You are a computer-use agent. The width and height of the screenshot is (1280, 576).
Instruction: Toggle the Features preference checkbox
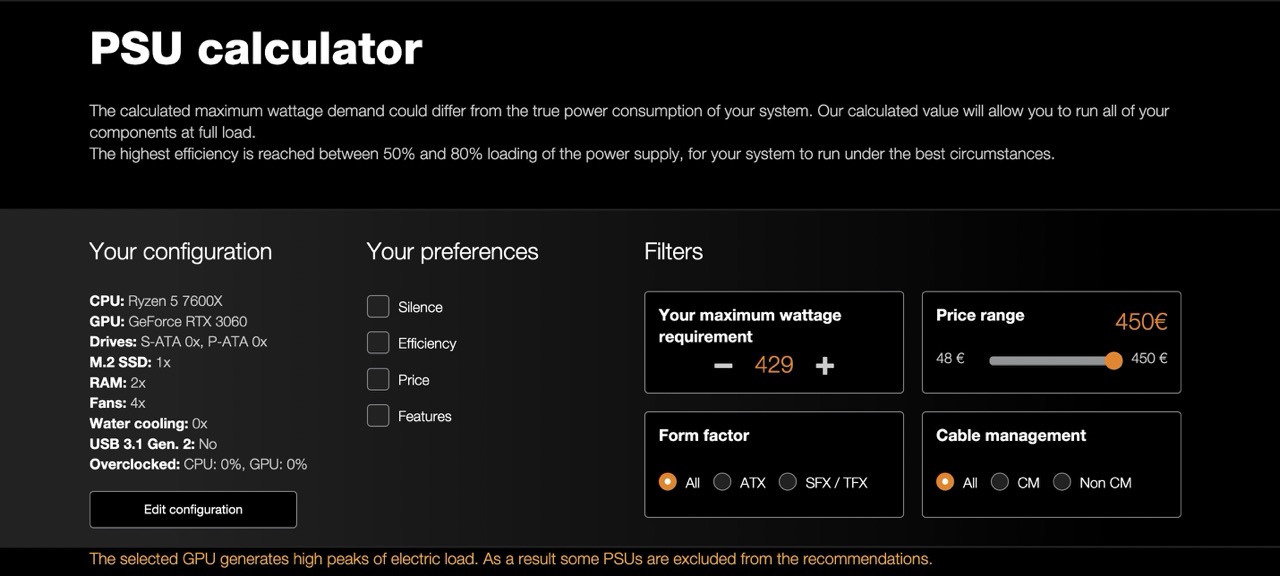click(x=378, y=416)
